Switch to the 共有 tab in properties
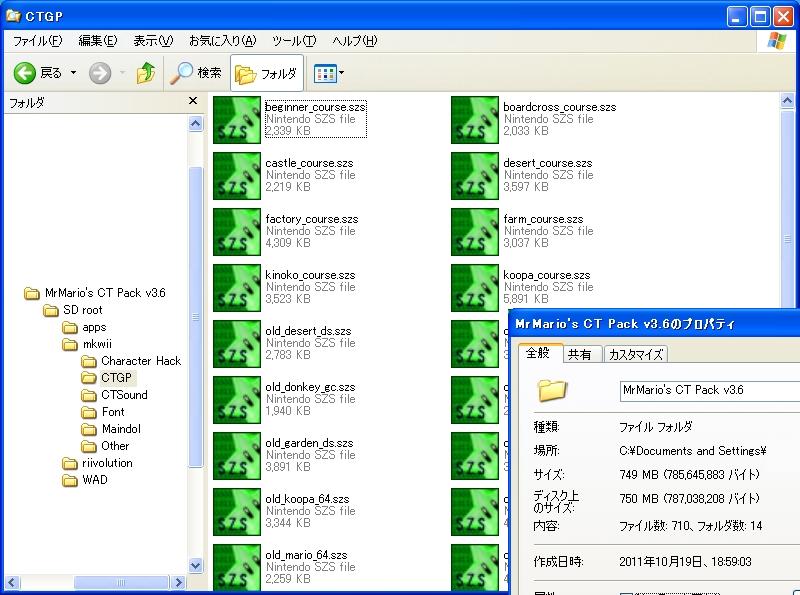The width and height of the screenshot is (800, 595). pos(580,354)
